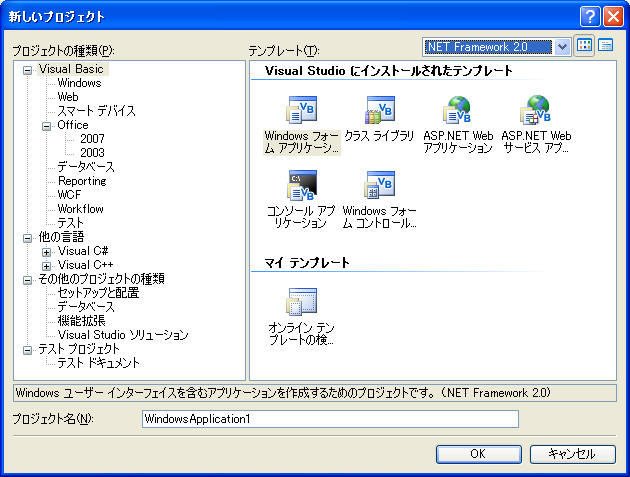Select the Office project type

point(73,125)
